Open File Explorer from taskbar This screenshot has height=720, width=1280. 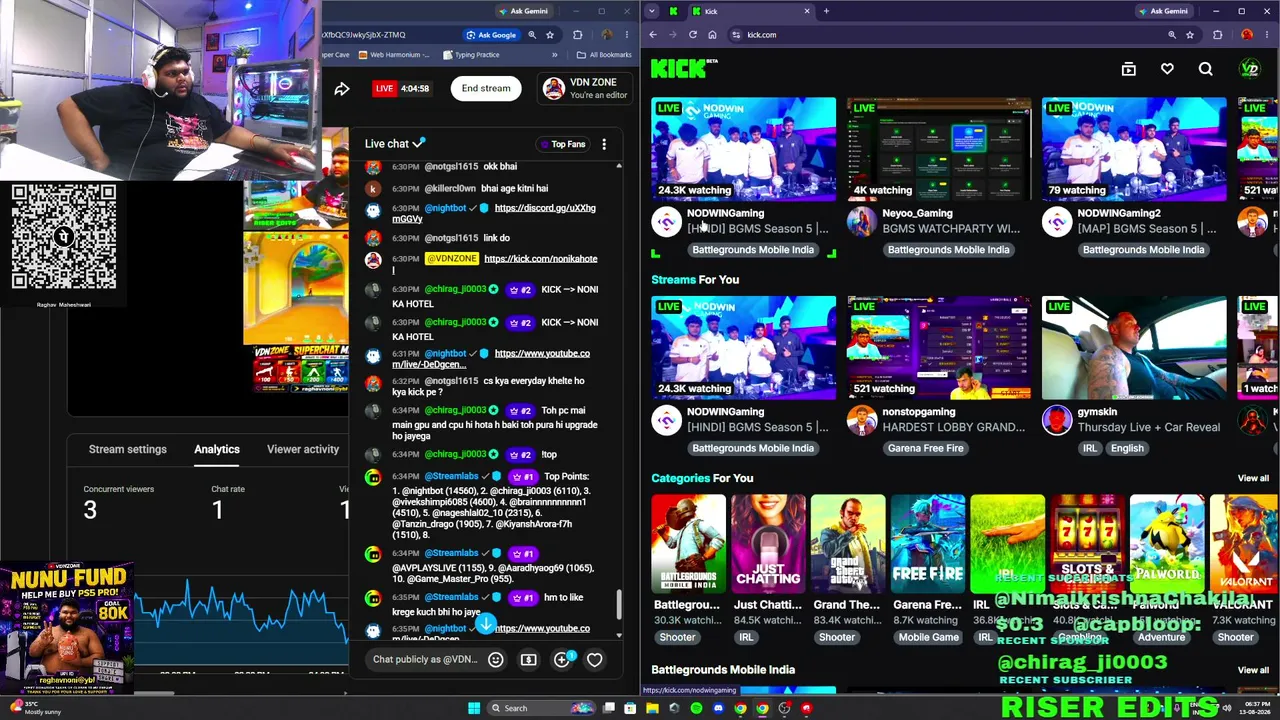coord(652,708)
